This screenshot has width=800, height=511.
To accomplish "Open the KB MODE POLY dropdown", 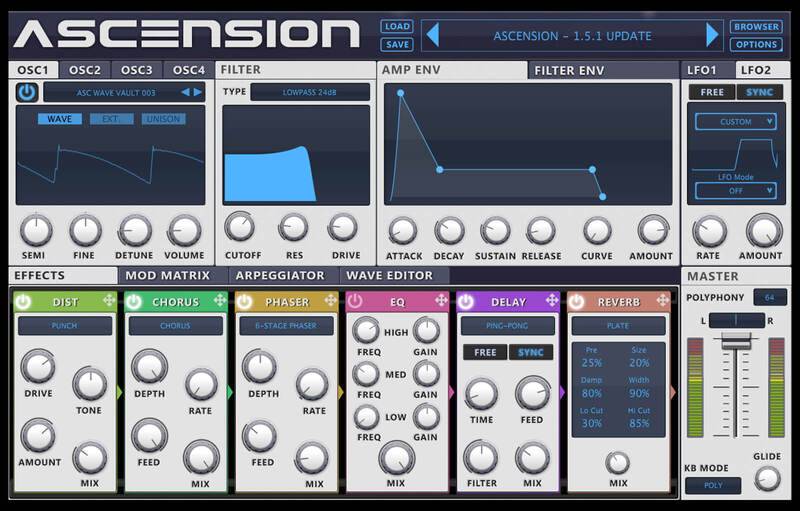I will tap(713, 486).
